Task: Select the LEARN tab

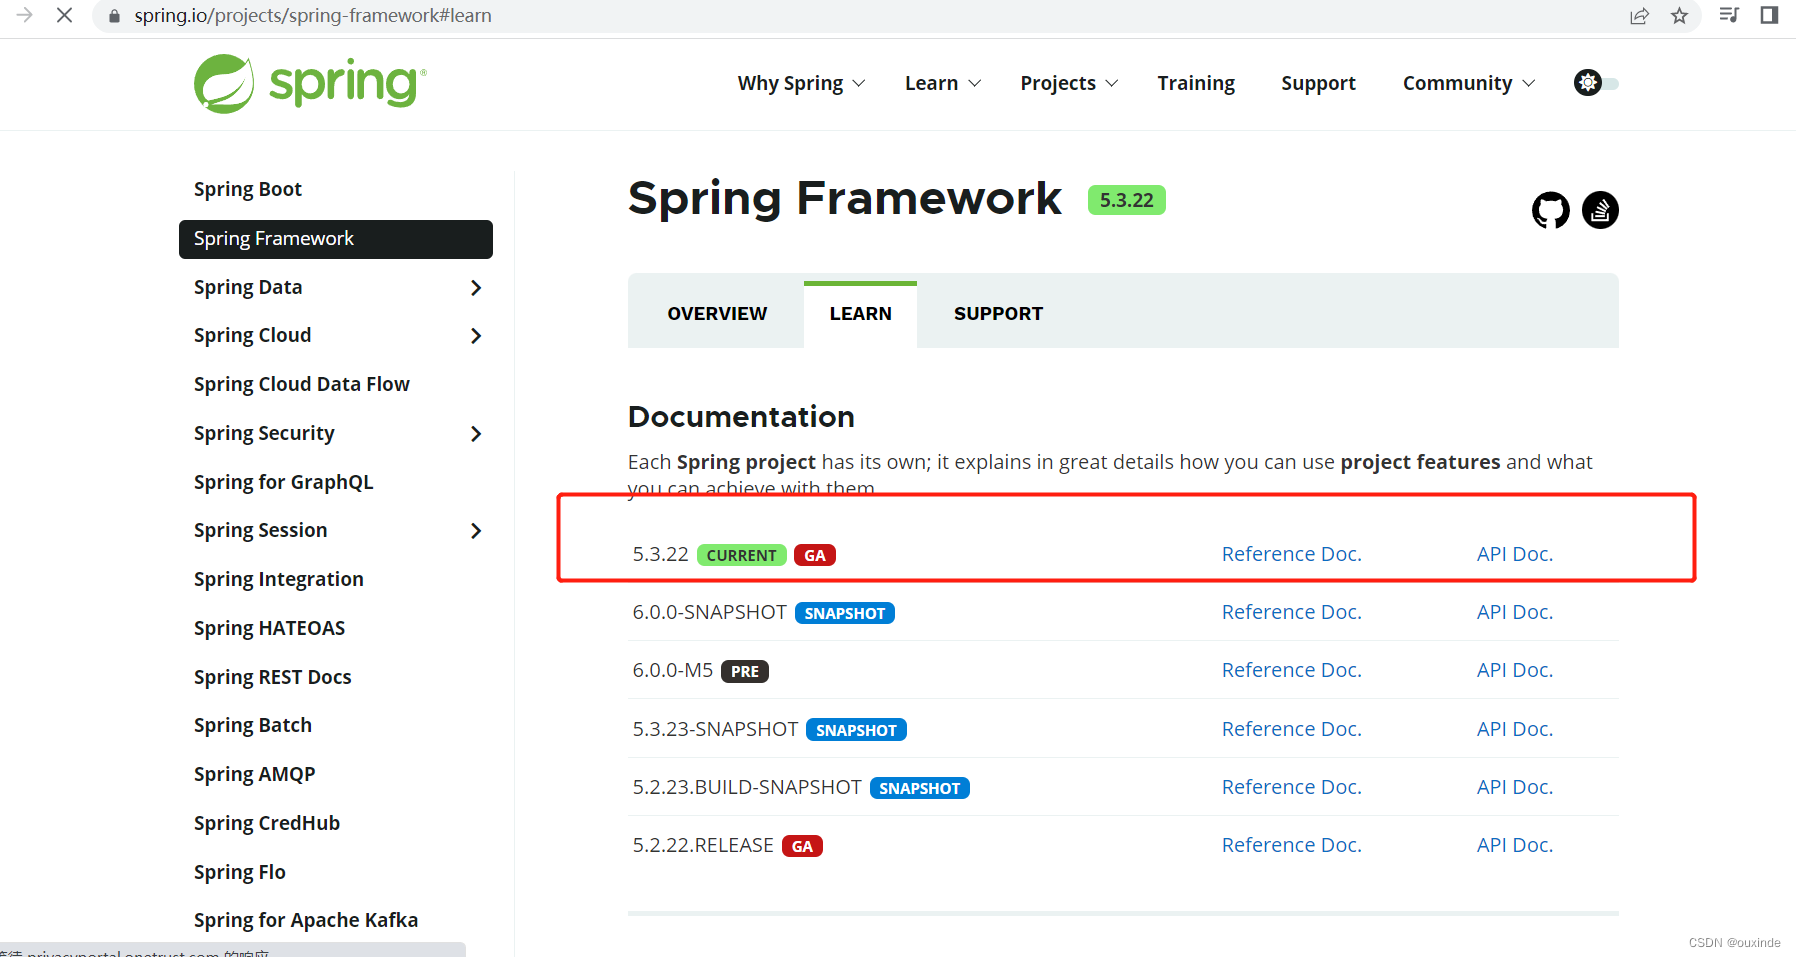Action: [x=860, y=314]
